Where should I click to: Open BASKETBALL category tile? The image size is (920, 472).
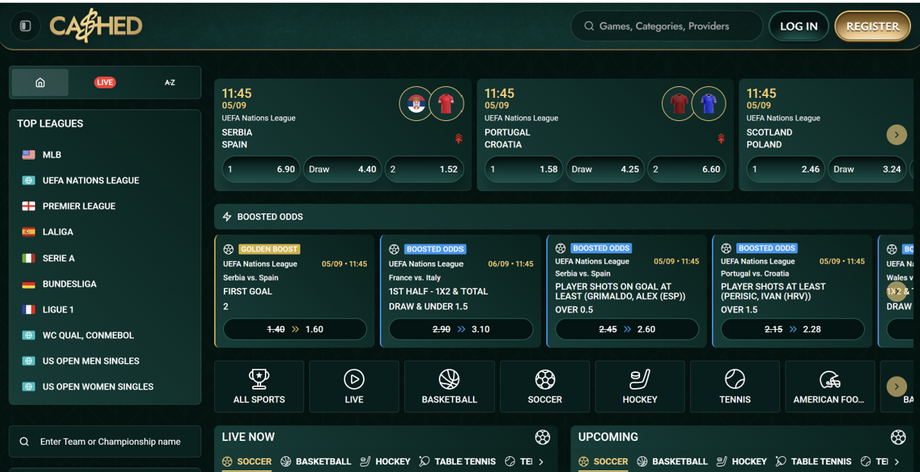click(x=449, y=387)
